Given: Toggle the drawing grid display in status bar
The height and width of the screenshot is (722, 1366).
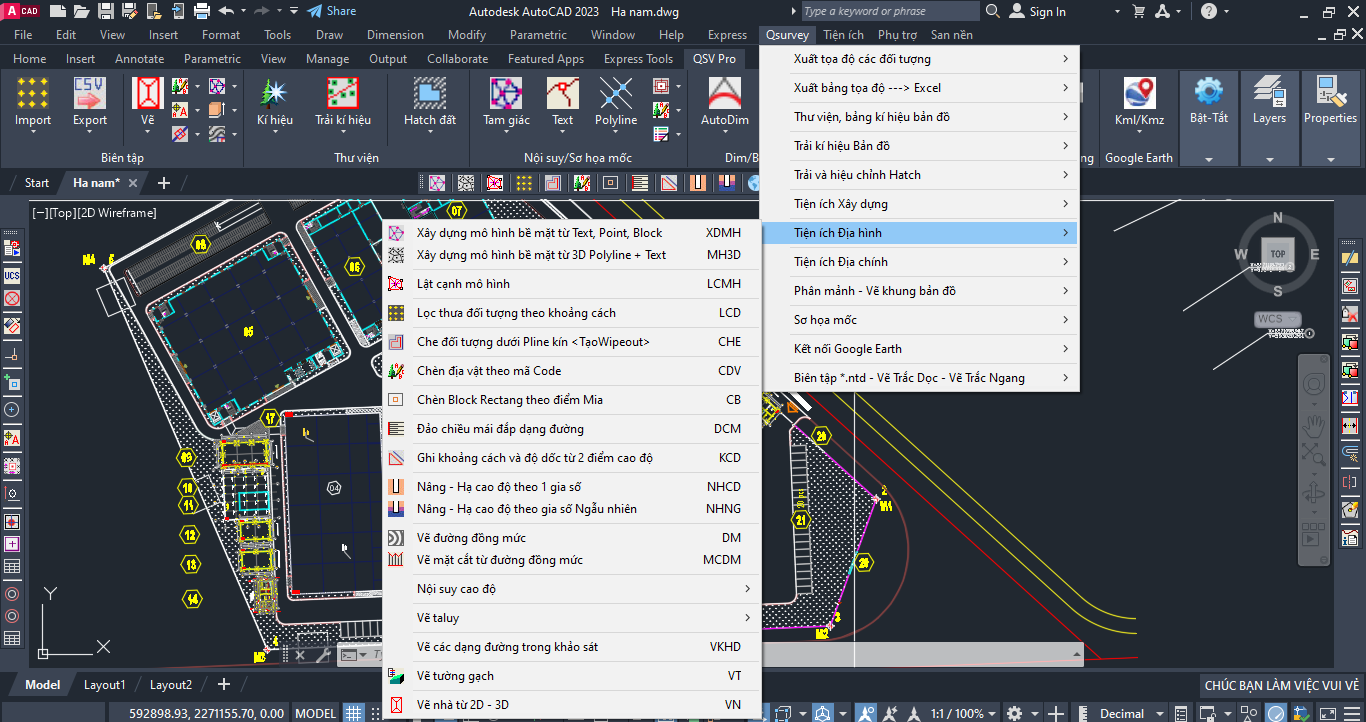Looking at the screenshot, I should point(353,713).
